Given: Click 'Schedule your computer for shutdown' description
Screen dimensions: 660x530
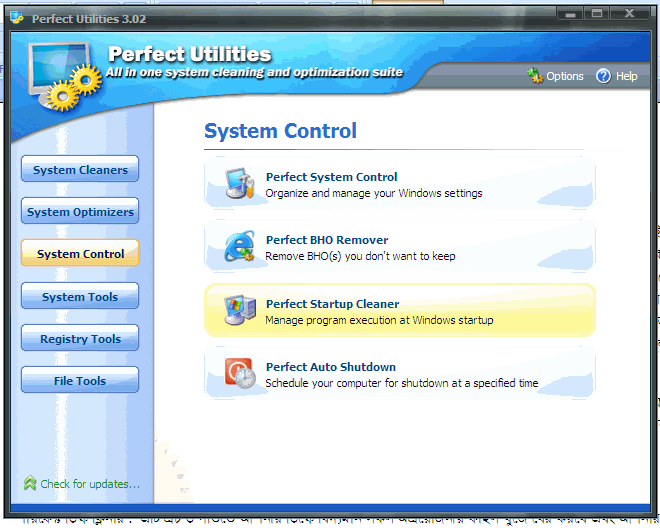Looking at the screenshot, I should [402, 383].
